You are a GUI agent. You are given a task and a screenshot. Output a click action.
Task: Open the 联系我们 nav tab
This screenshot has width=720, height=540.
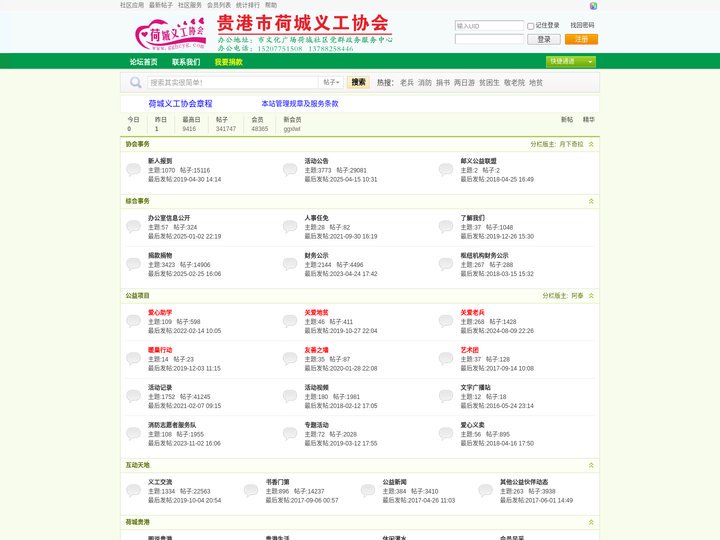coord(186,62)
